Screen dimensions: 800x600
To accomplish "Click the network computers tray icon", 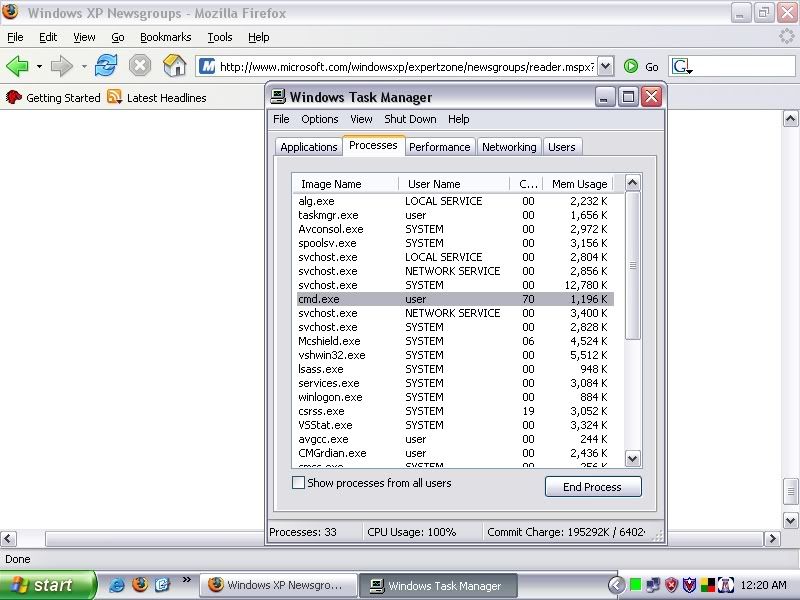I will 653,585.
